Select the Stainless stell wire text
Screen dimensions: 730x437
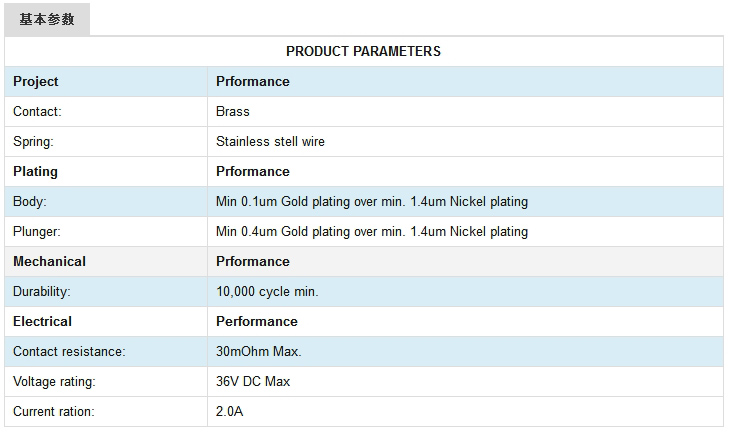[x=270, y=141]
